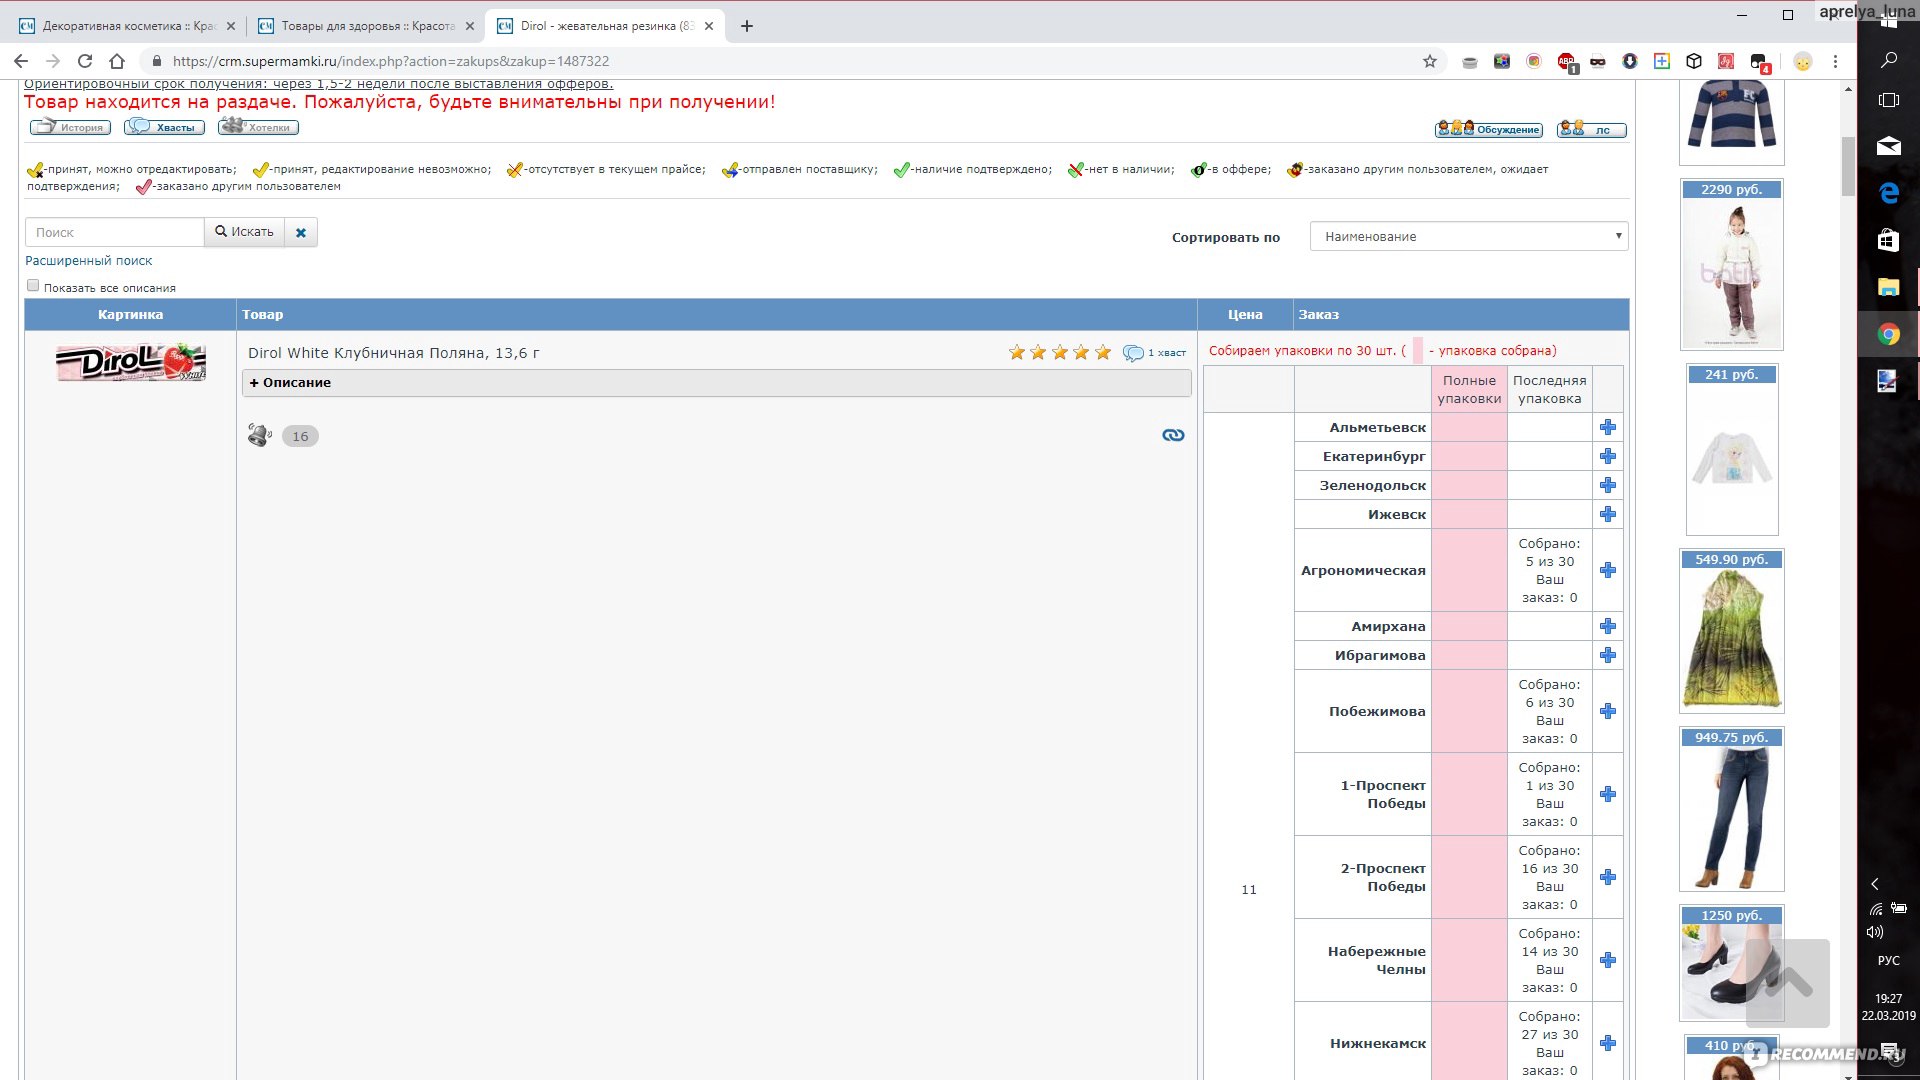The height and width of the screenshot is (1080, 1920).
Task: Open the Microsoft Store taskbar icon
Action: pyautogui.click(x=1888, y=240)
